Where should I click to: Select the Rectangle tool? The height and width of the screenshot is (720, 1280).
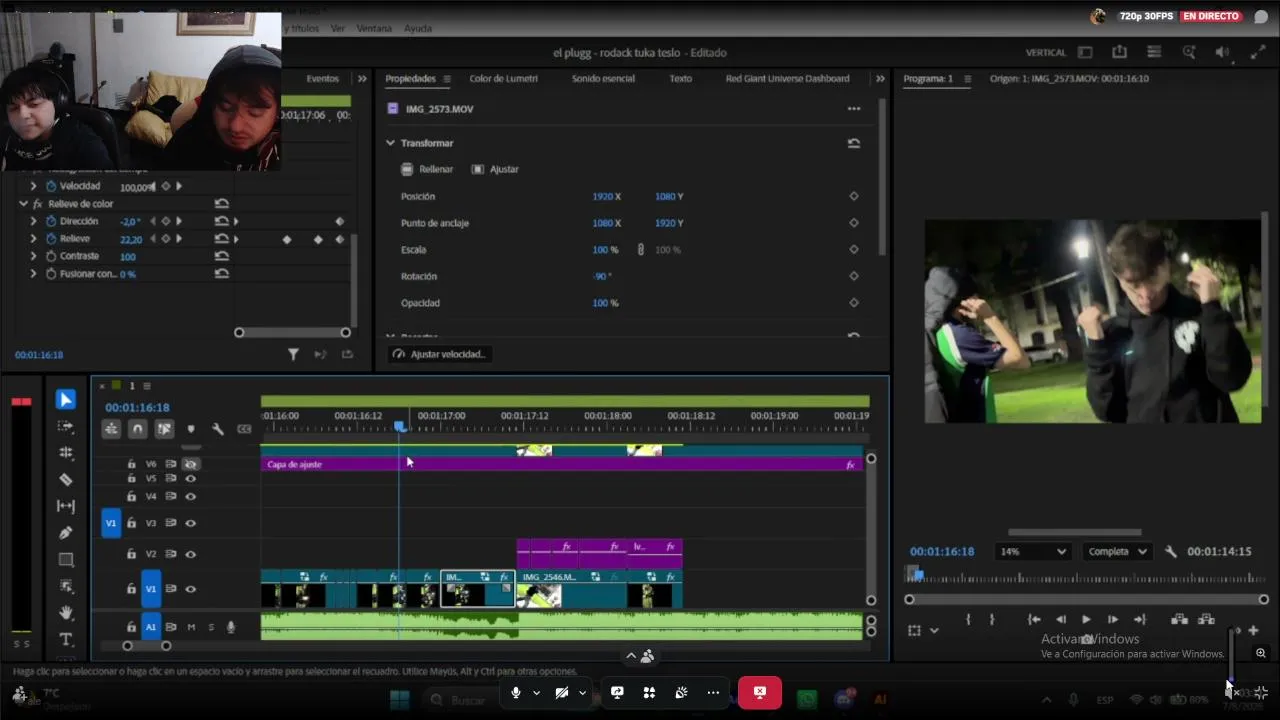pyautogui.click(x=66, y=560)
